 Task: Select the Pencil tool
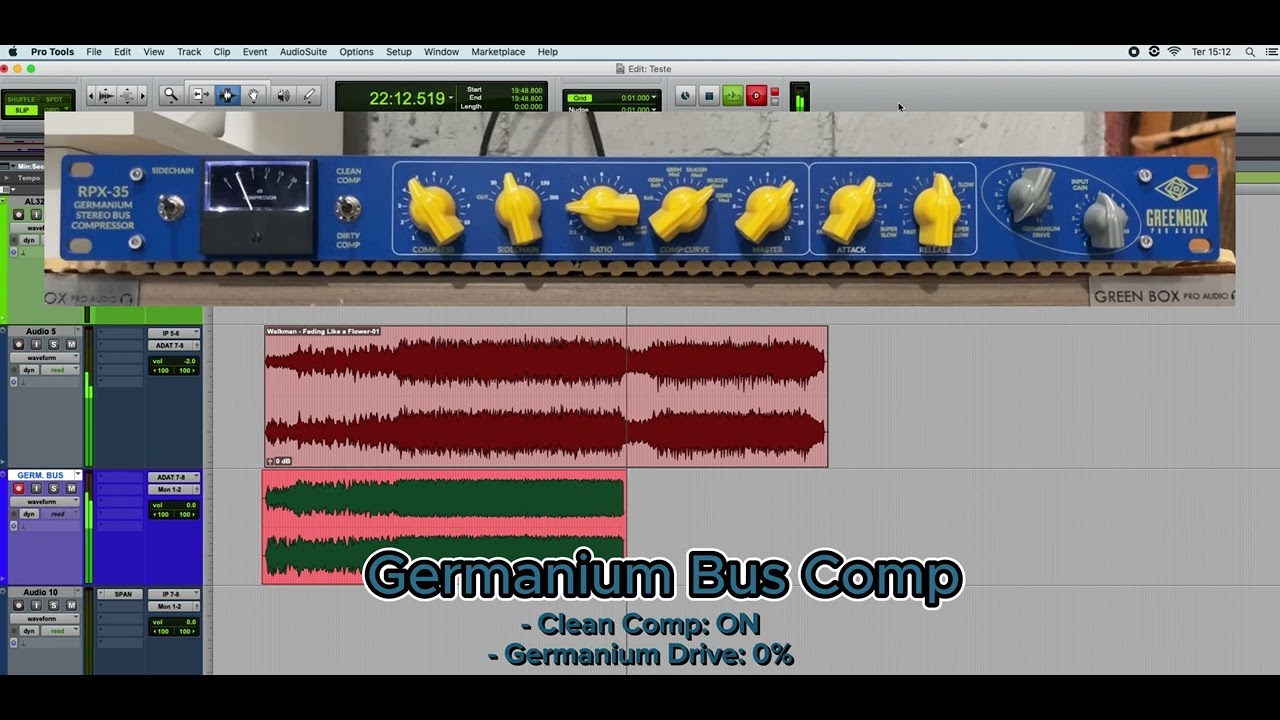[x=309, y=95]
